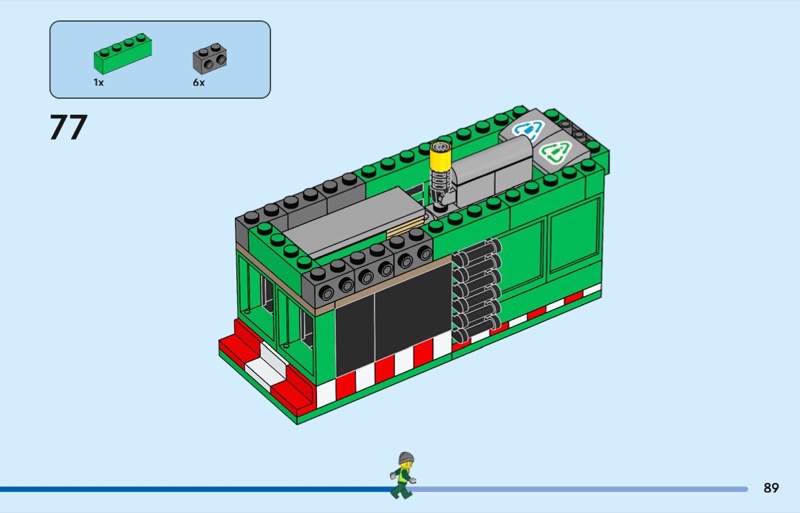Select the stack of black cylinders on the side

tap(477, 291)
